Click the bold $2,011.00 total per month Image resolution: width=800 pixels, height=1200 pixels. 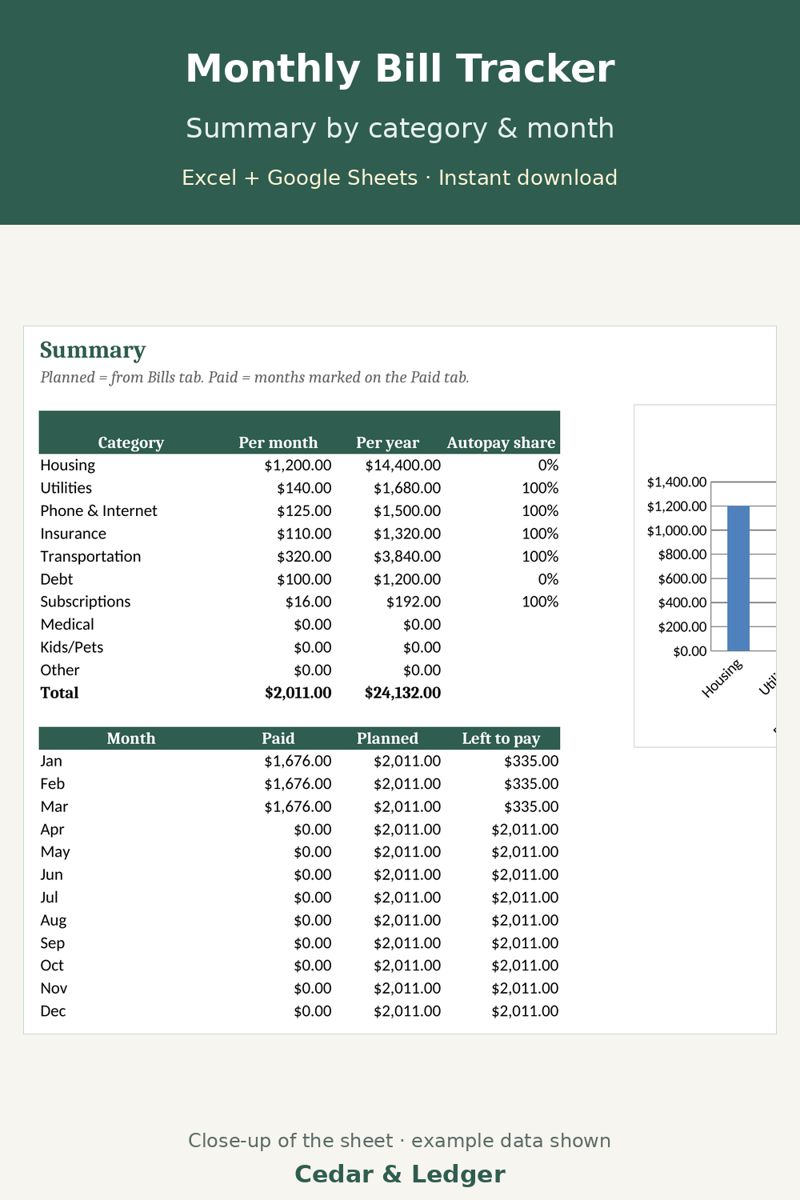298,692
